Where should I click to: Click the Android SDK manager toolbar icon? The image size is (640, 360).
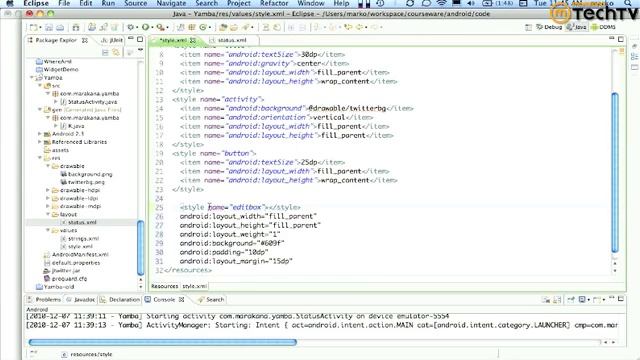pyautogui.click(x=76, y=27)
